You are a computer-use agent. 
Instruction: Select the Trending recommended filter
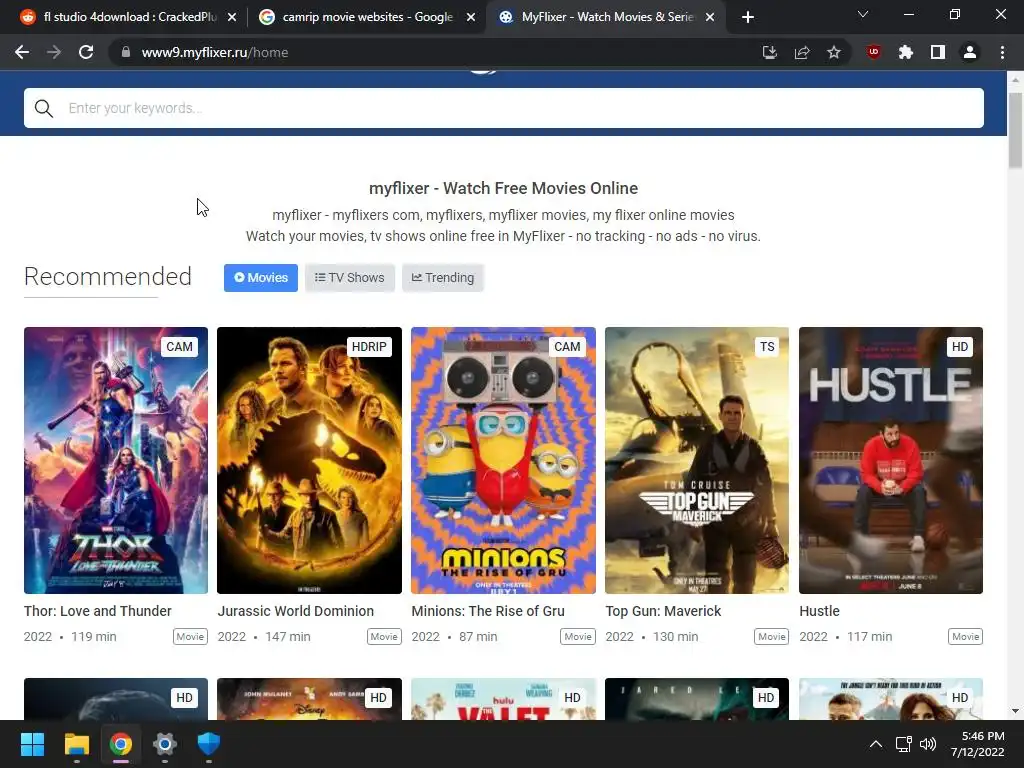click(x=443, y=278)
